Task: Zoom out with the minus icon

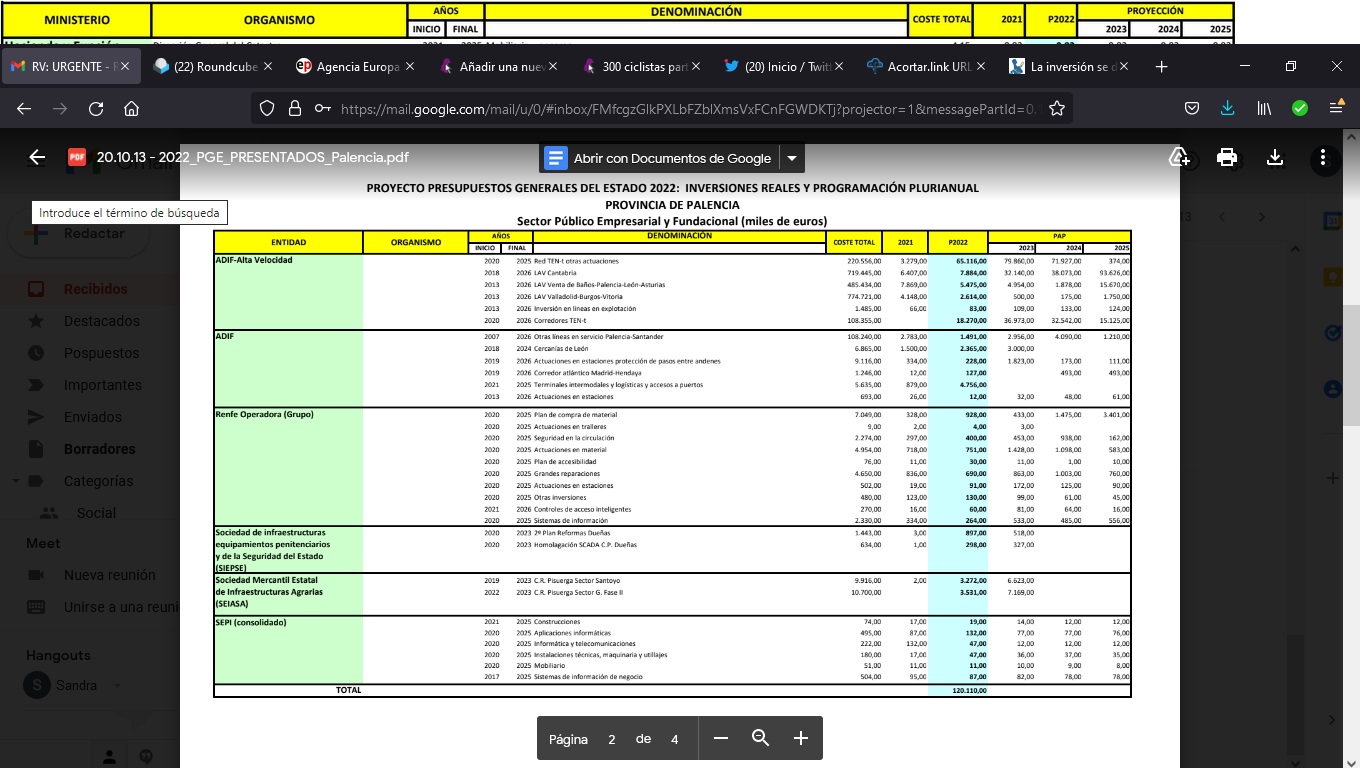Action: pyautogui.click(x=721, y=738)
